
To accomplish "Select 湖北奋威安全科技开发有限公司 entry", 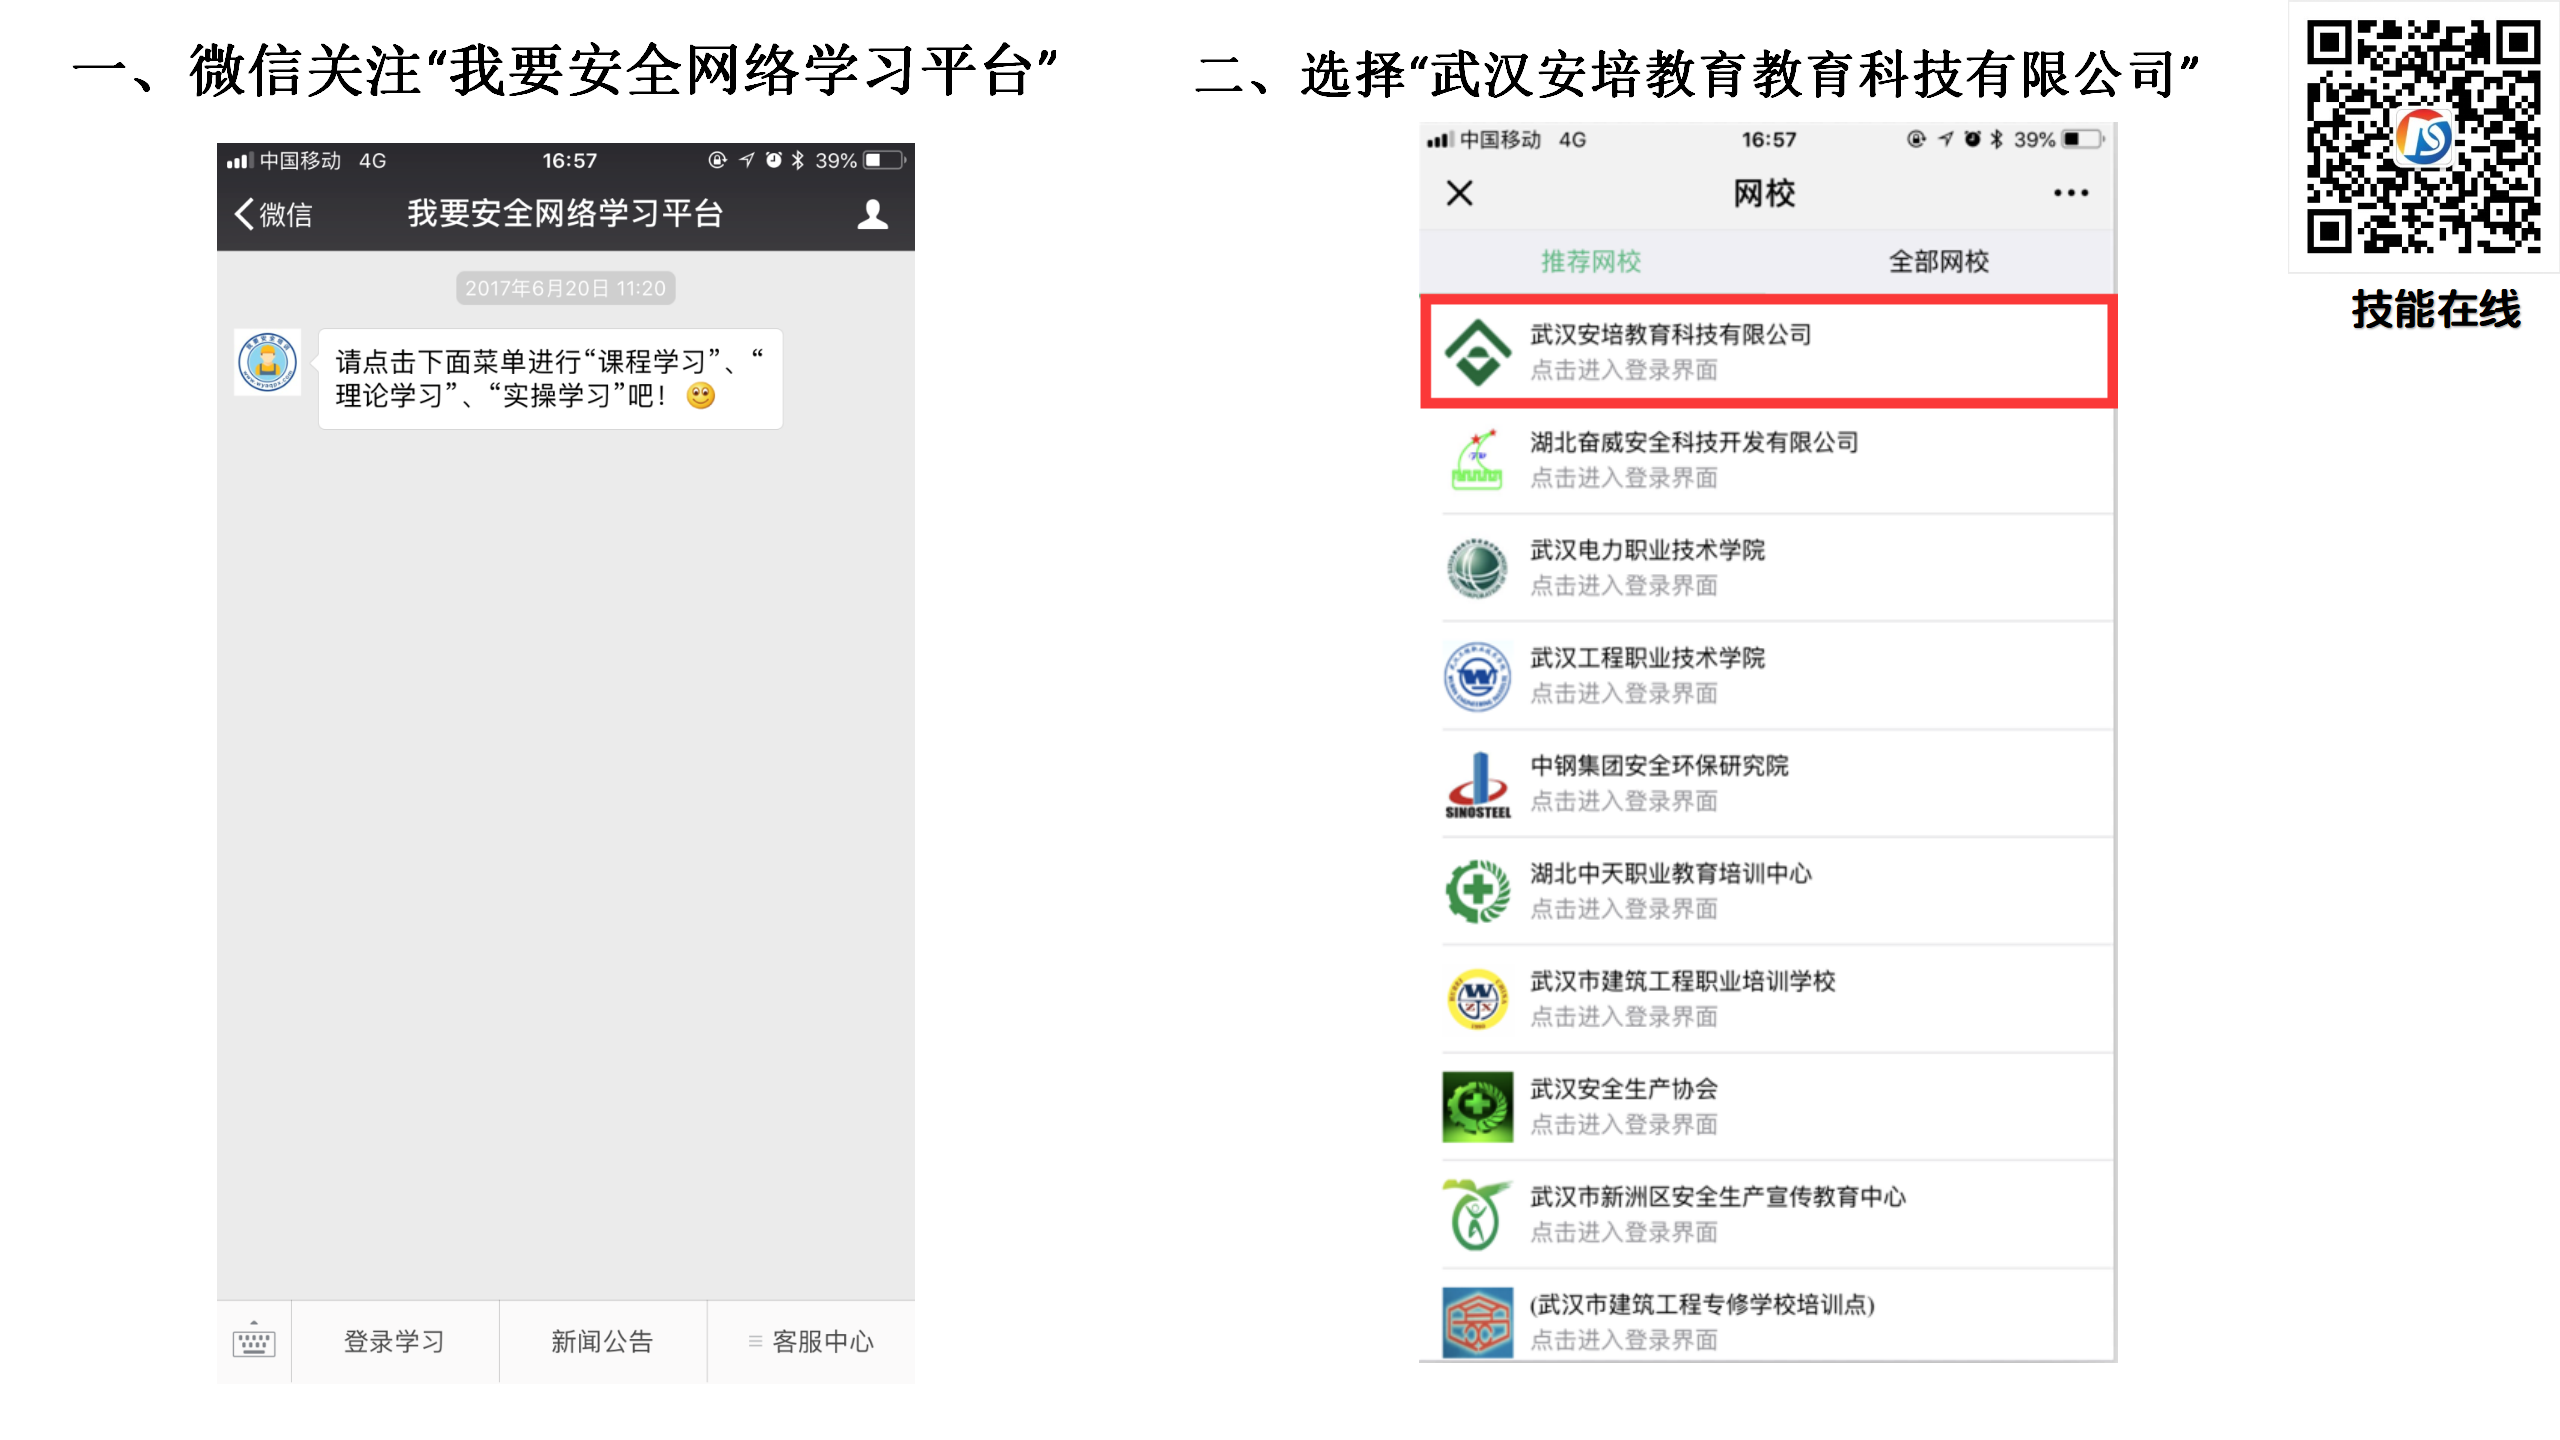I will [1768, 460].
